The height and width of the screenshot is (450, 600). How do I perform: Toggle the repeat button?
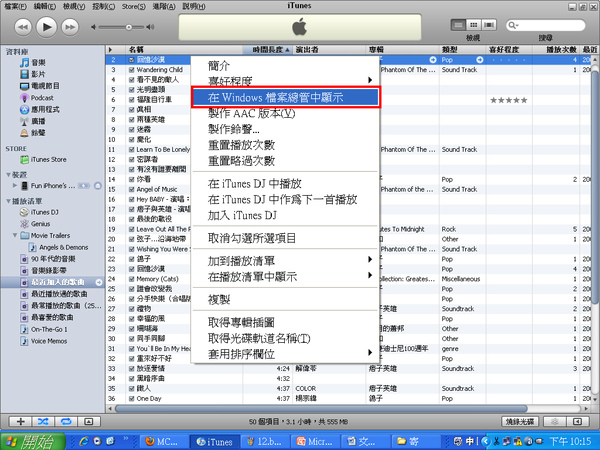[x=66, y=422]
